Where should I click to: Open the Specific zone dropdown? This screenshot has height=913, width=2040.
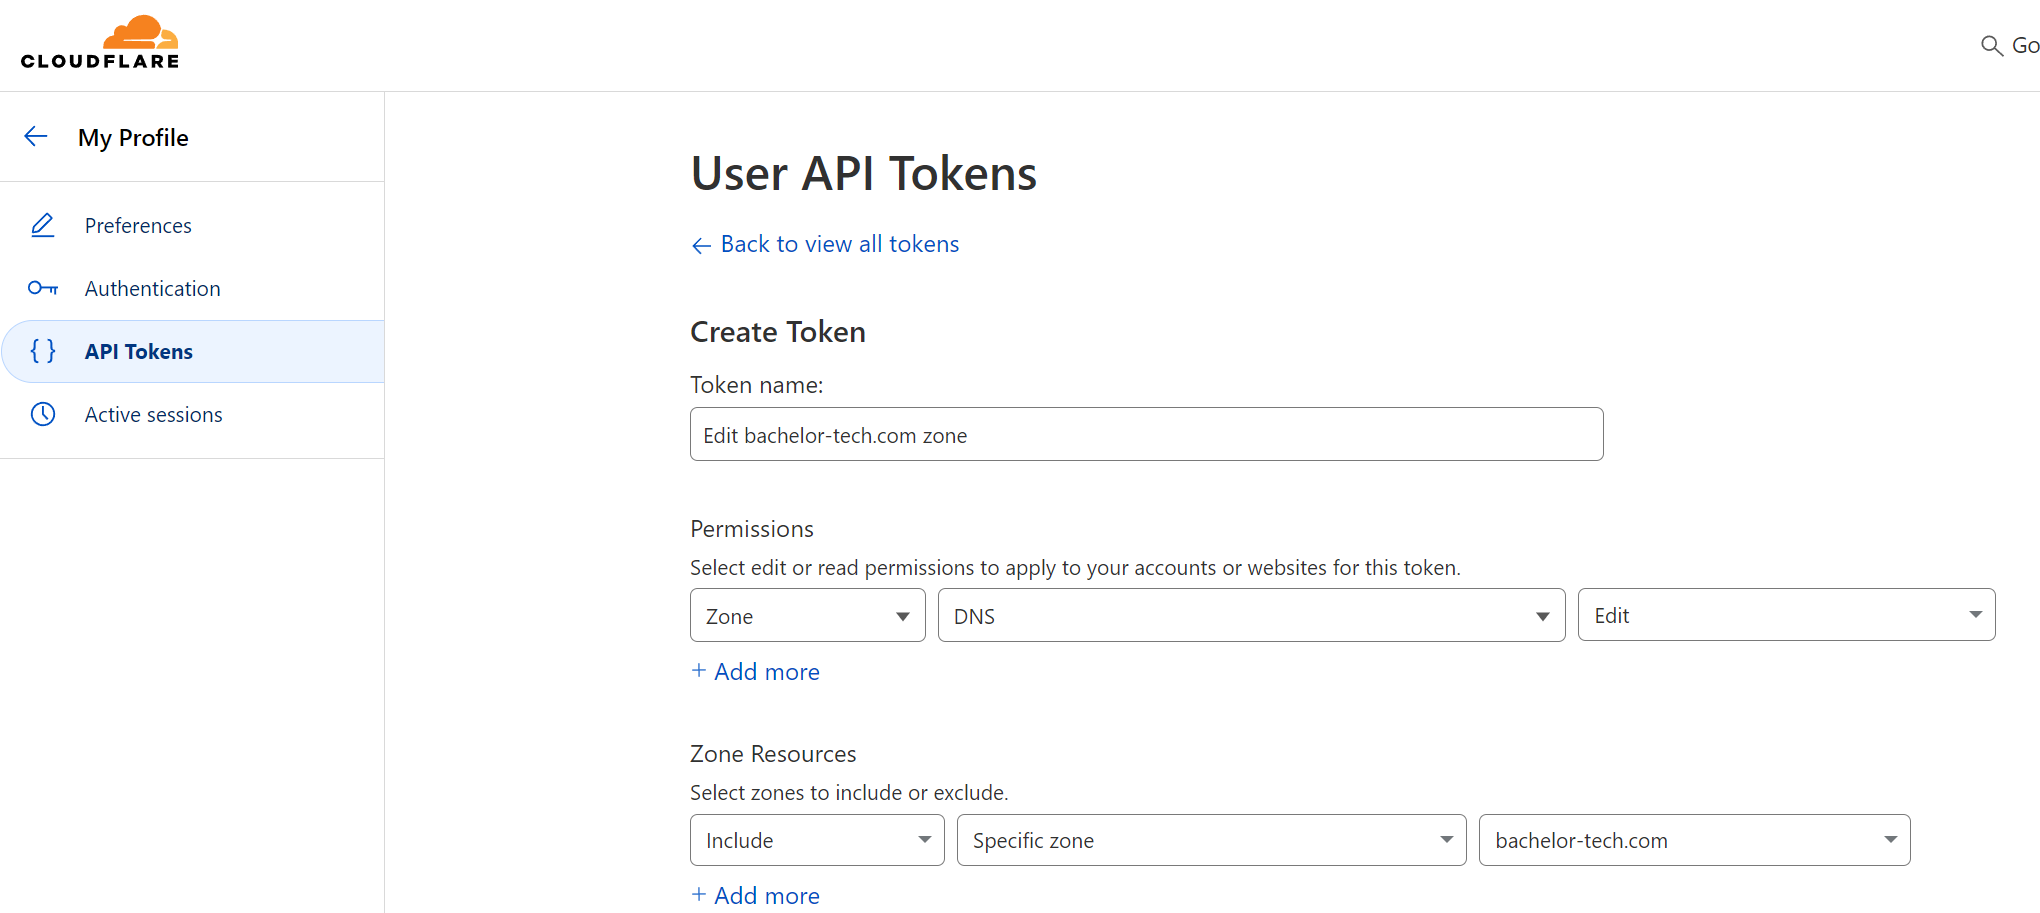tap(1211, 840)
